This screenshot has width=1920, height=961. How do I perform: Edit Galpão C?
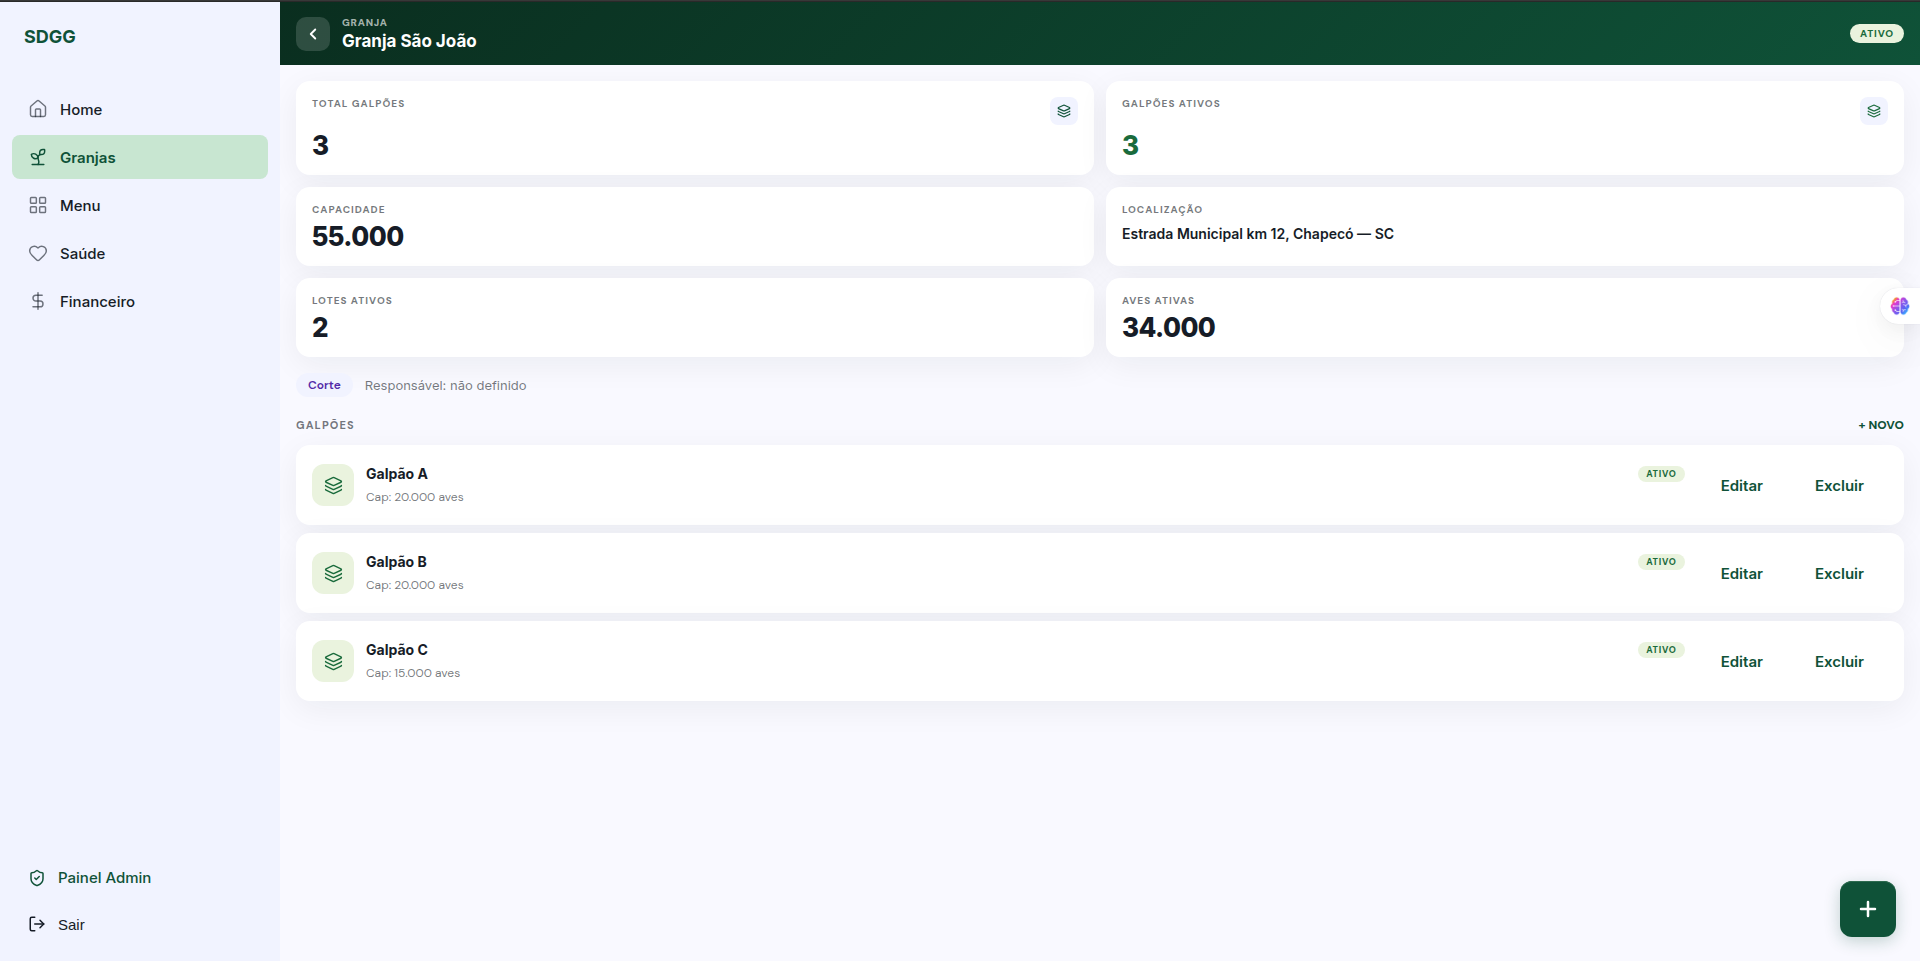tap(1741, 661)
